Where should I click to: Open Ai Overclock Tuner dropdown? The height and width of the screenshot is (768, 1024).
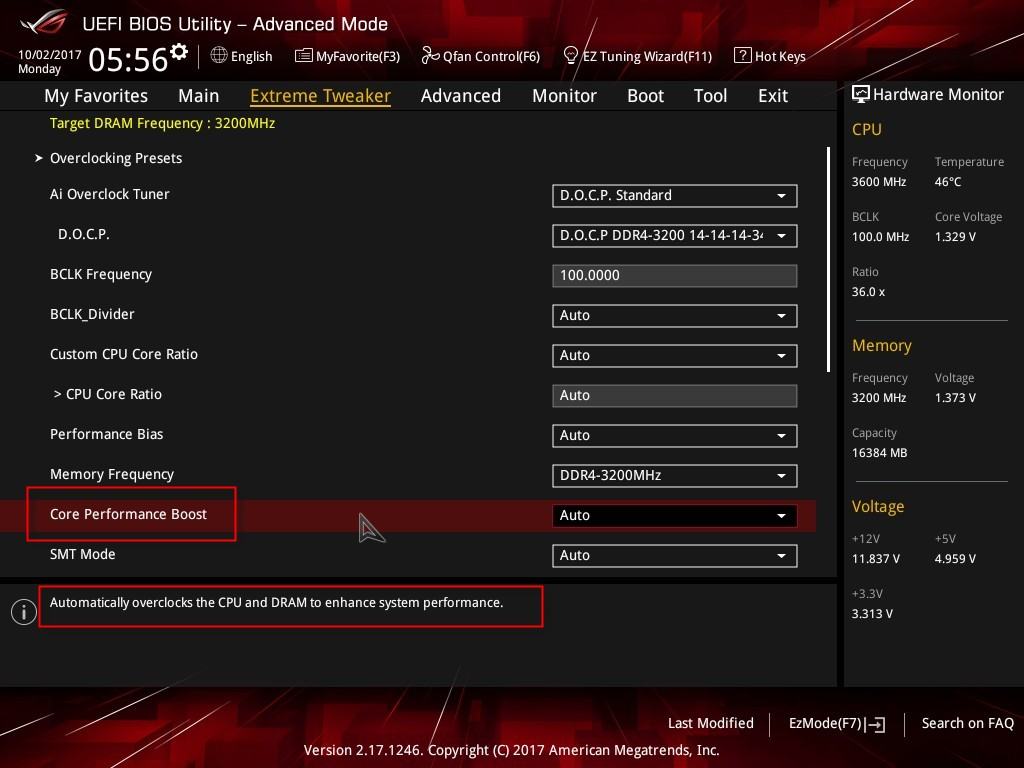tap(675, 196)
